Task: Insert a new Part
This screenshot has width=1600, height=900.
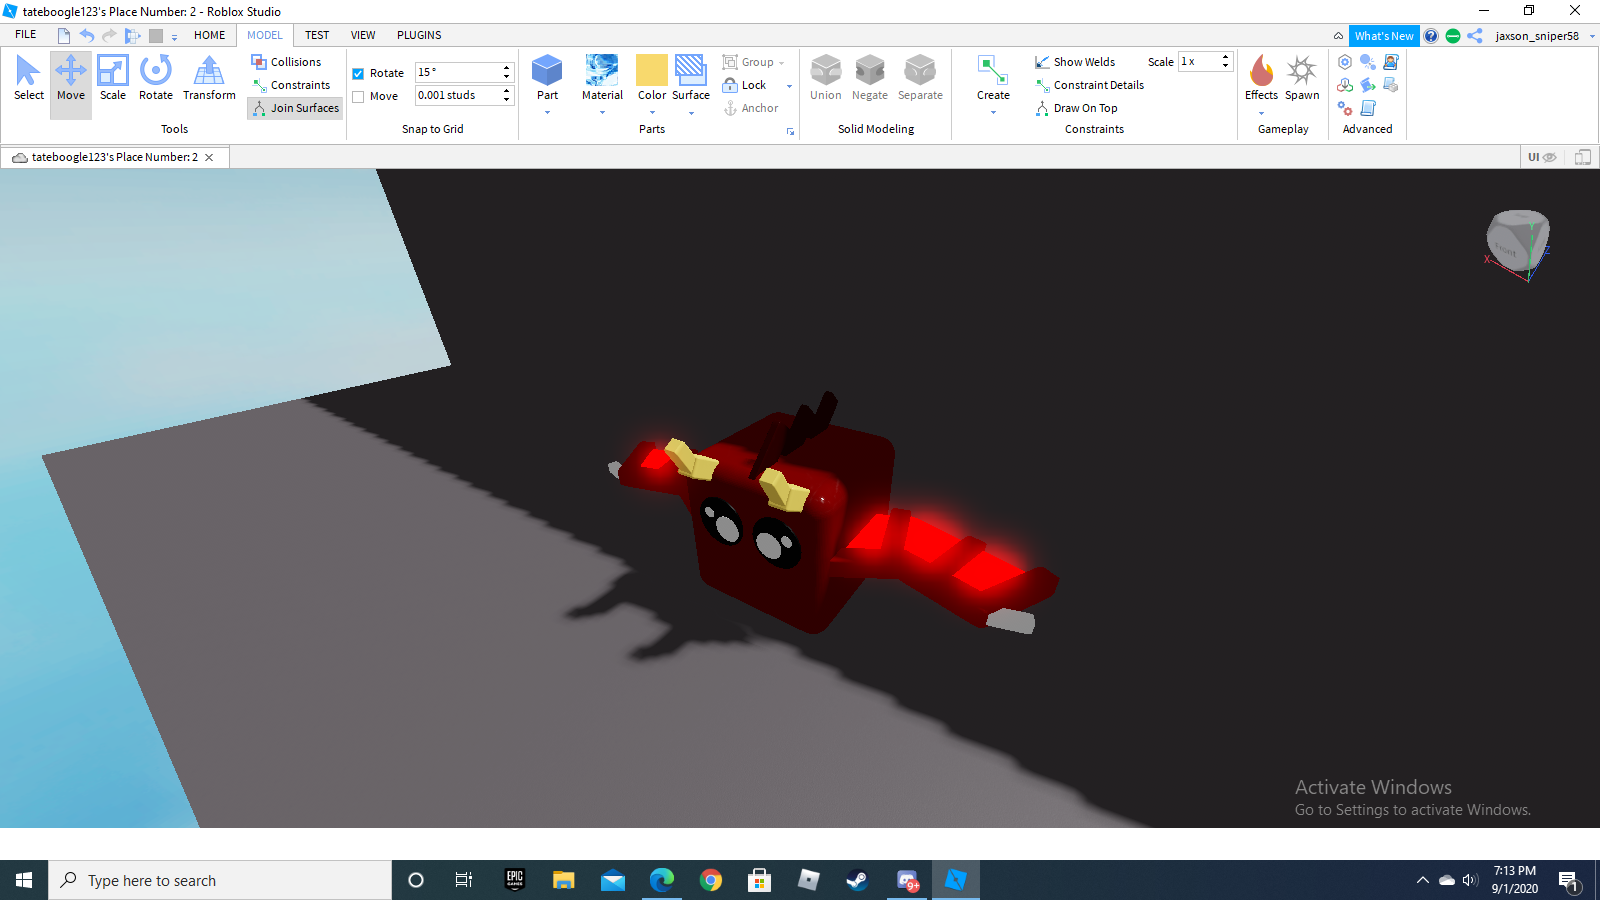Action: (x=547, y=72)
